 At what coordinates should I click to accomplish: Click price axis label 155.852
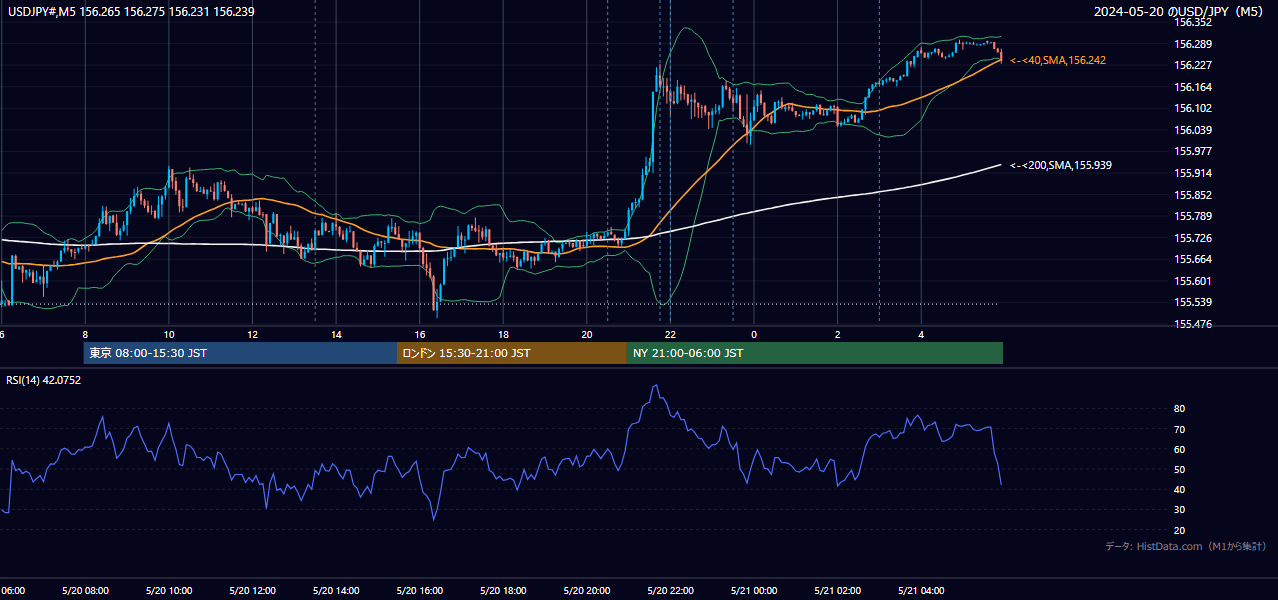click(1193, 195)
